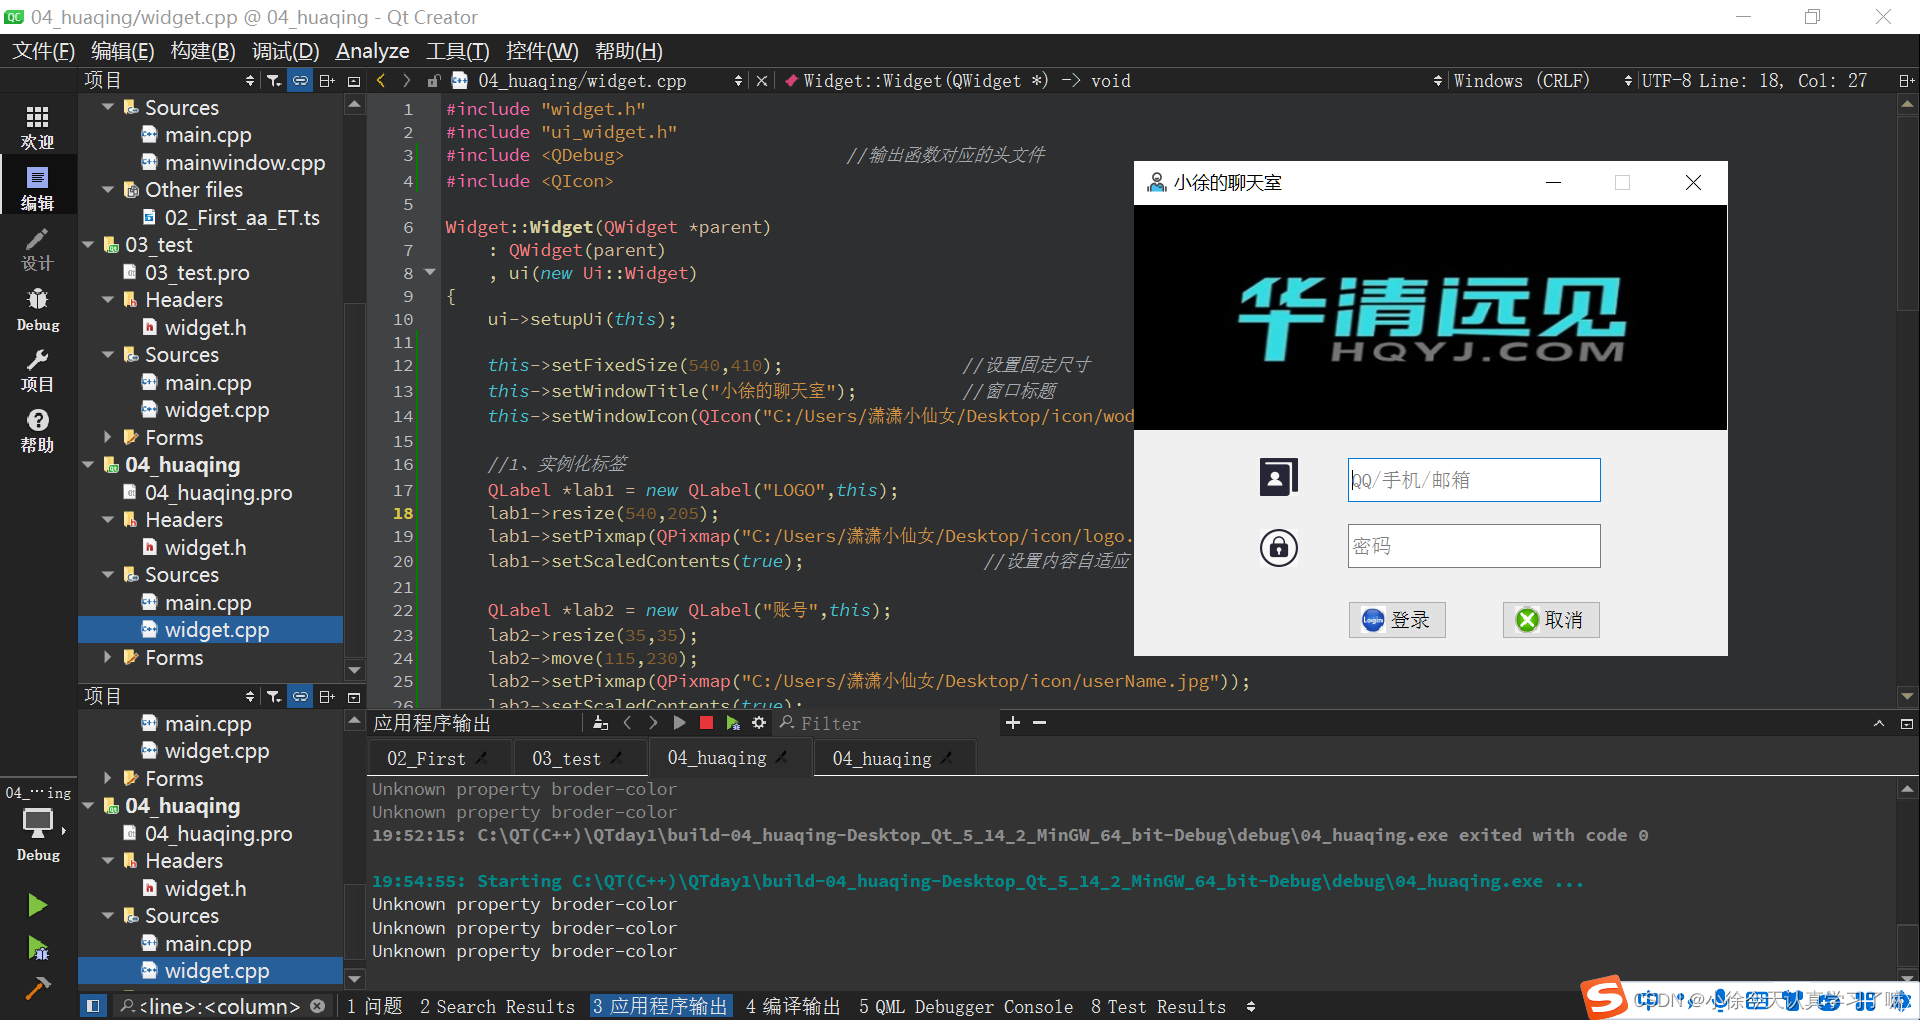Open the output panes selector arrows in status bar
Image resolution: width=1920 pixels, height=1020 pixels.
coord(1251,1006)
